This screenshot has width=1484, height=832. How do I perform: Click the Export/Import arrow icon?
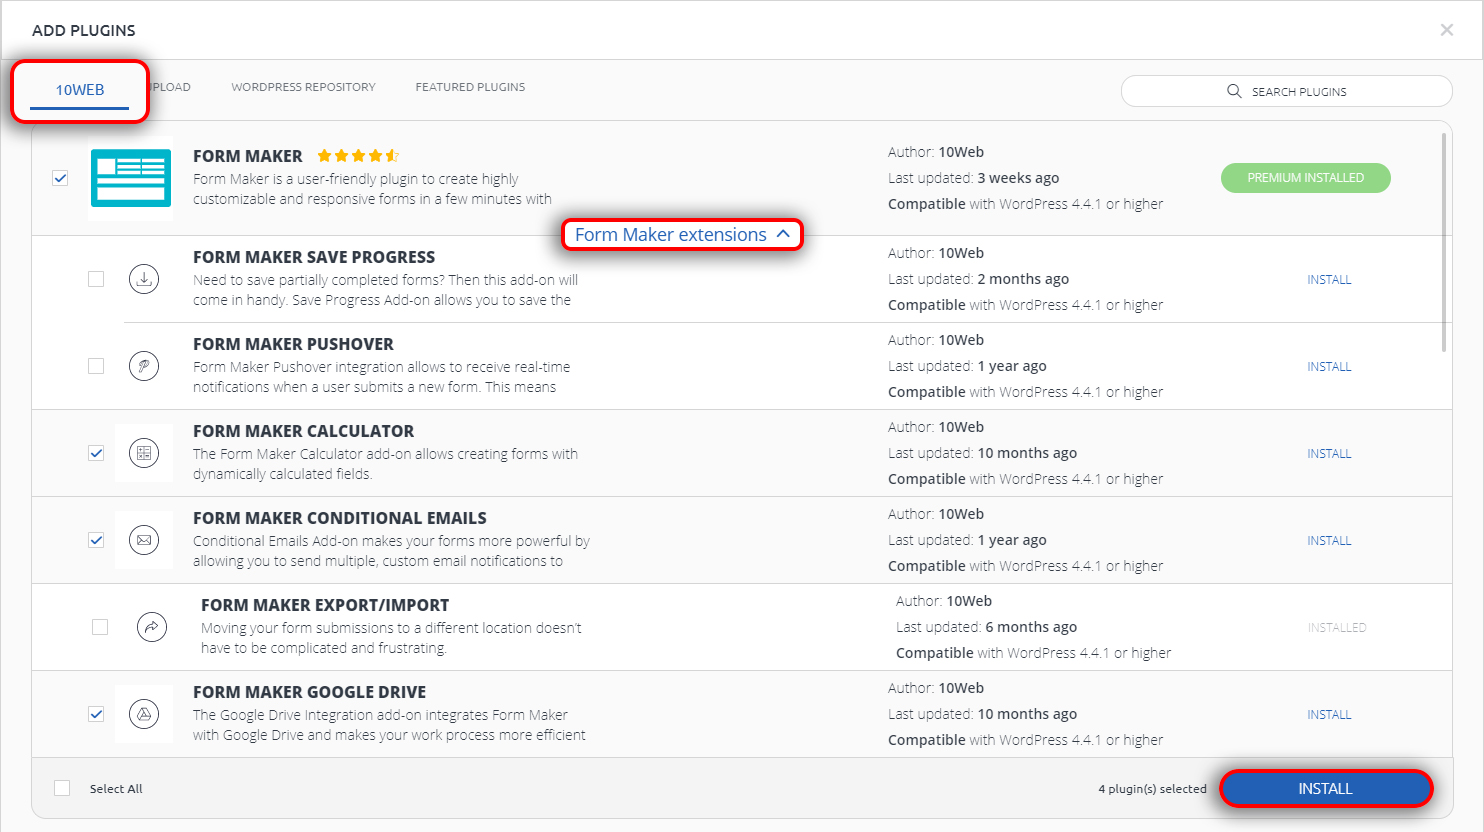click(152, 627)
